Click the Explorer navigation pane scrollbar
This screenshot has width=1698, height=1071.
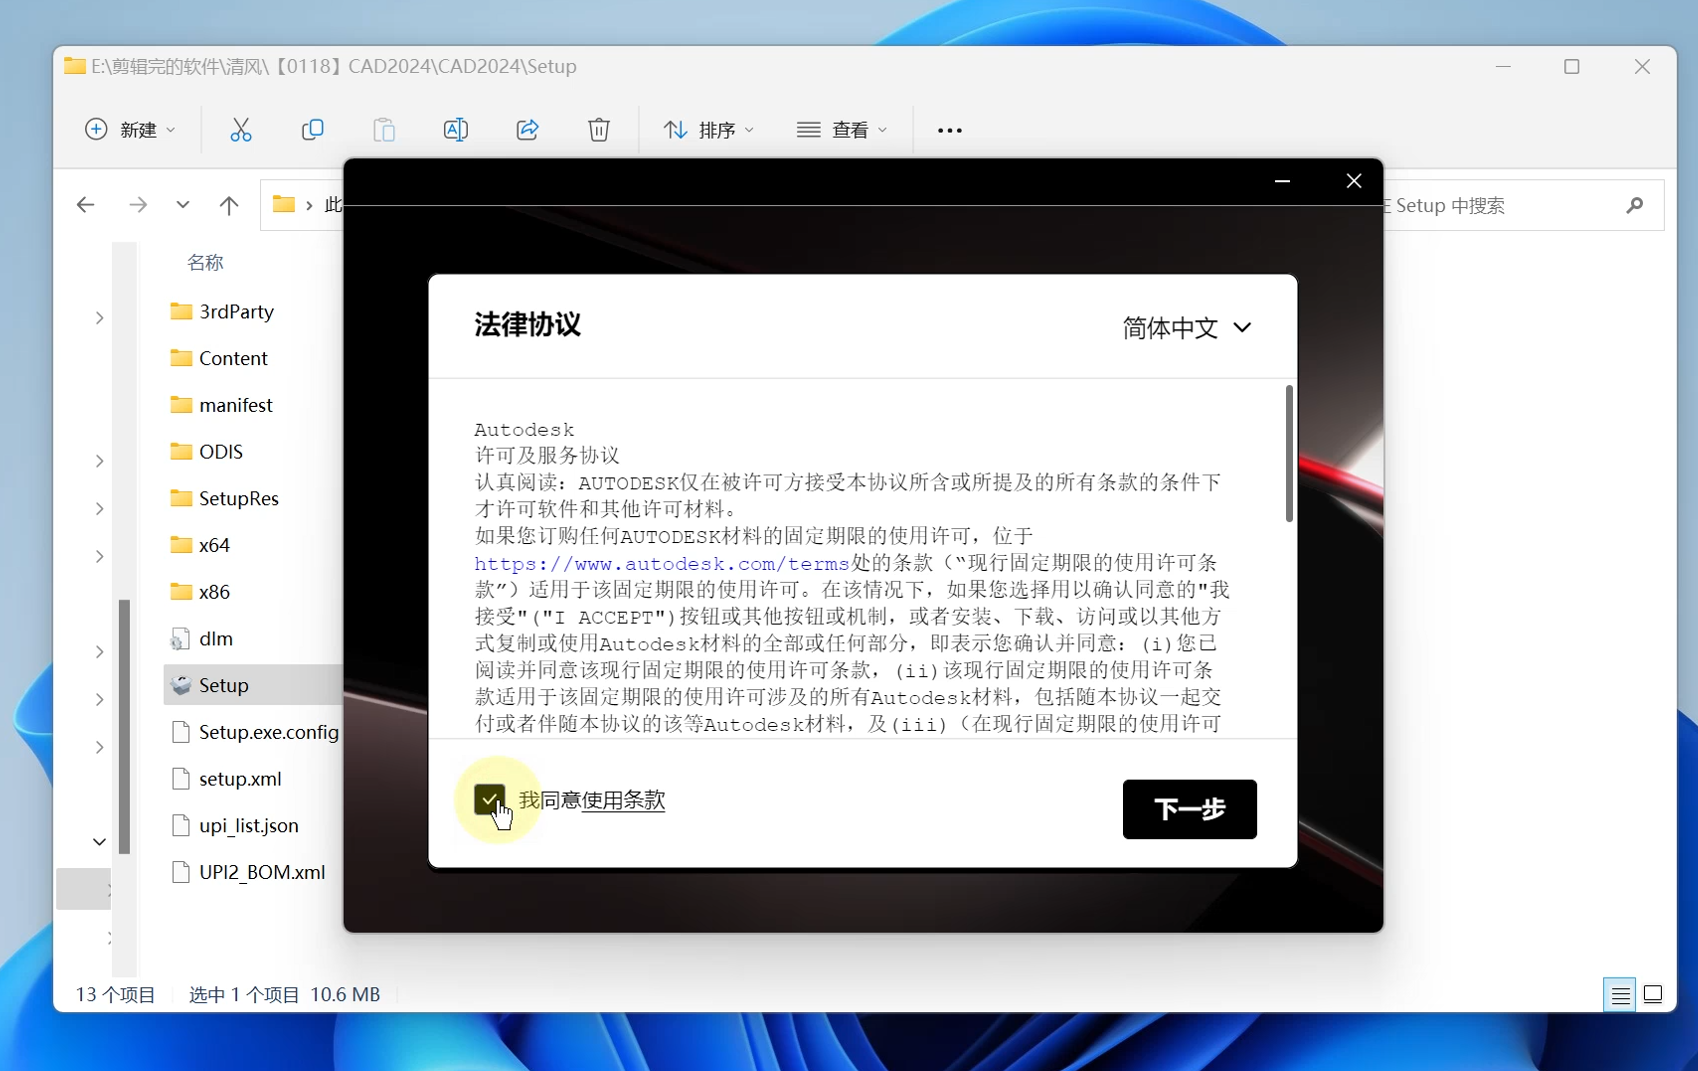(x=124, y=726)
